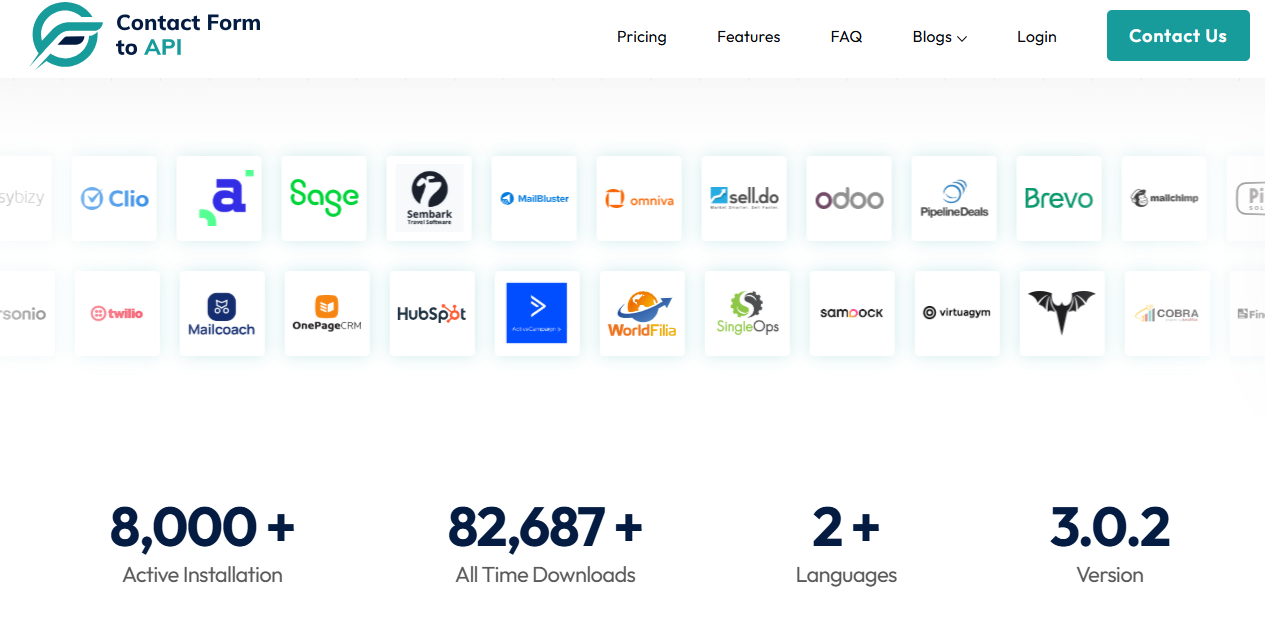1265x639 pixels.
Task: Click the Brevo logo card
Action: 1059,198
